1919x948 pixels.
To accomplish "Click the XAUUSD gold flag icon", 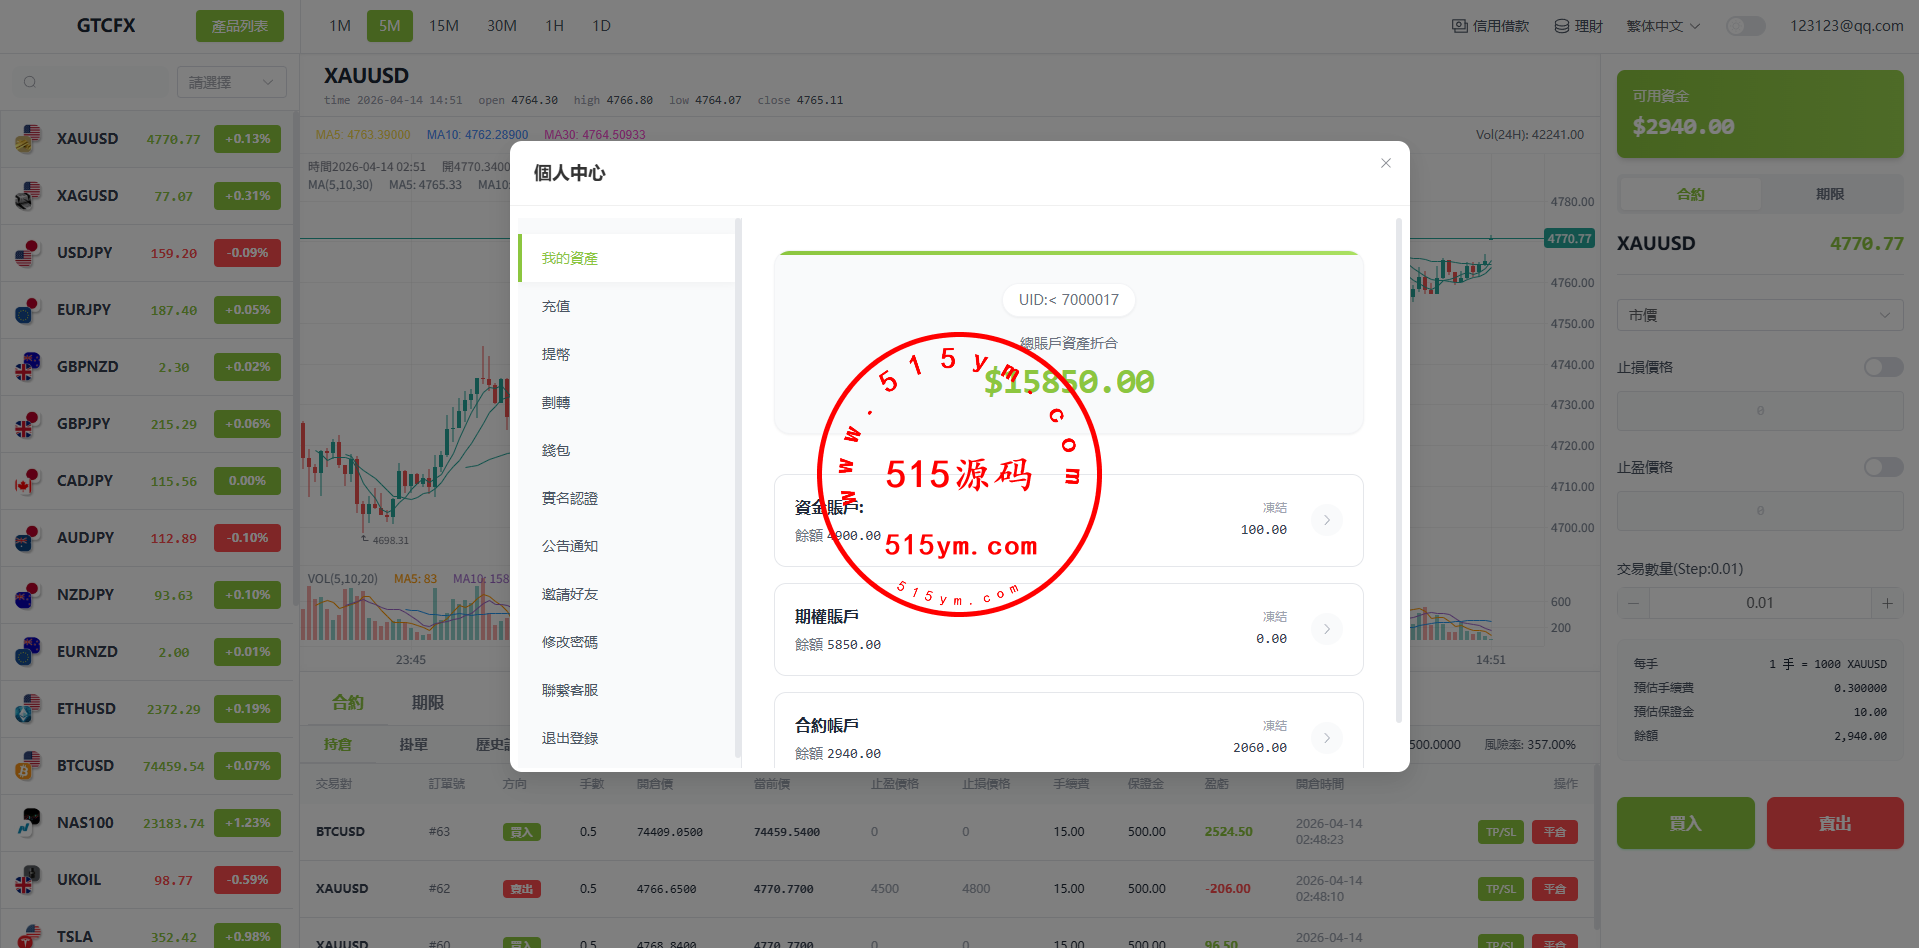I will tap(28, 139).
